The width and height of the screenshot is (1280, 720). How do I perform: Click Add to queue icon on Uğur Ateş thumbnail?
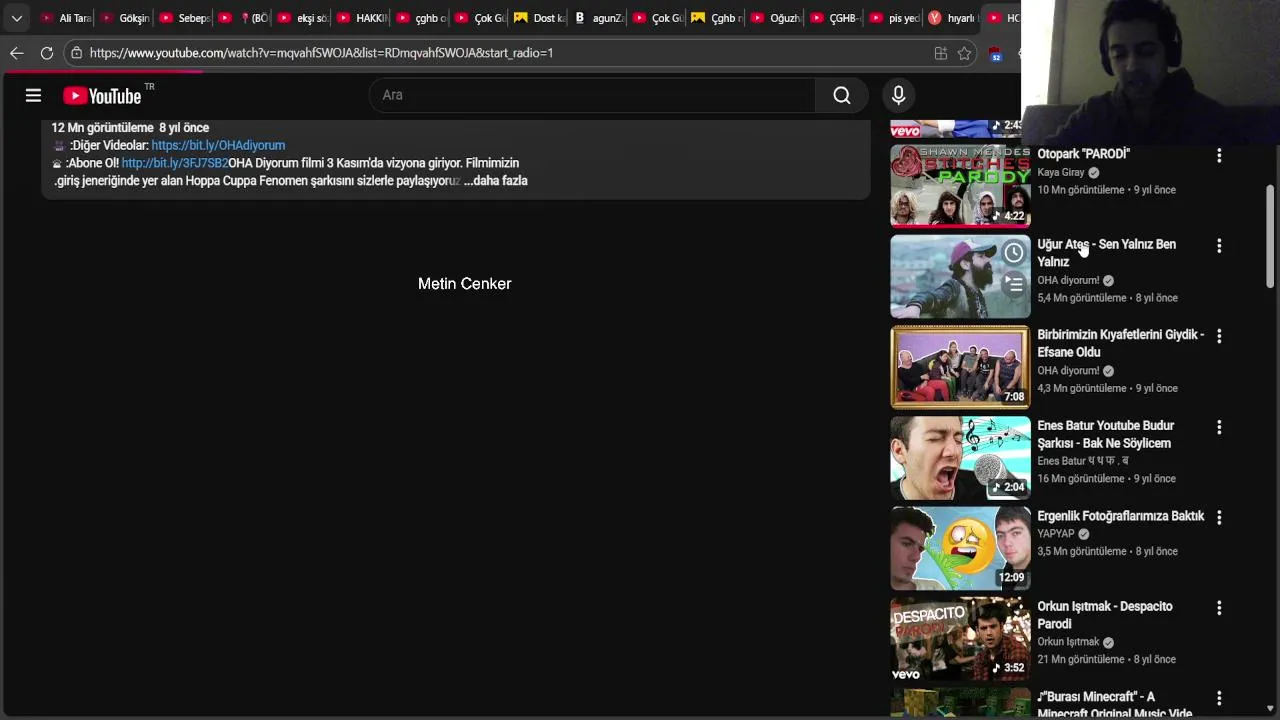click(x=1013, y=284)
